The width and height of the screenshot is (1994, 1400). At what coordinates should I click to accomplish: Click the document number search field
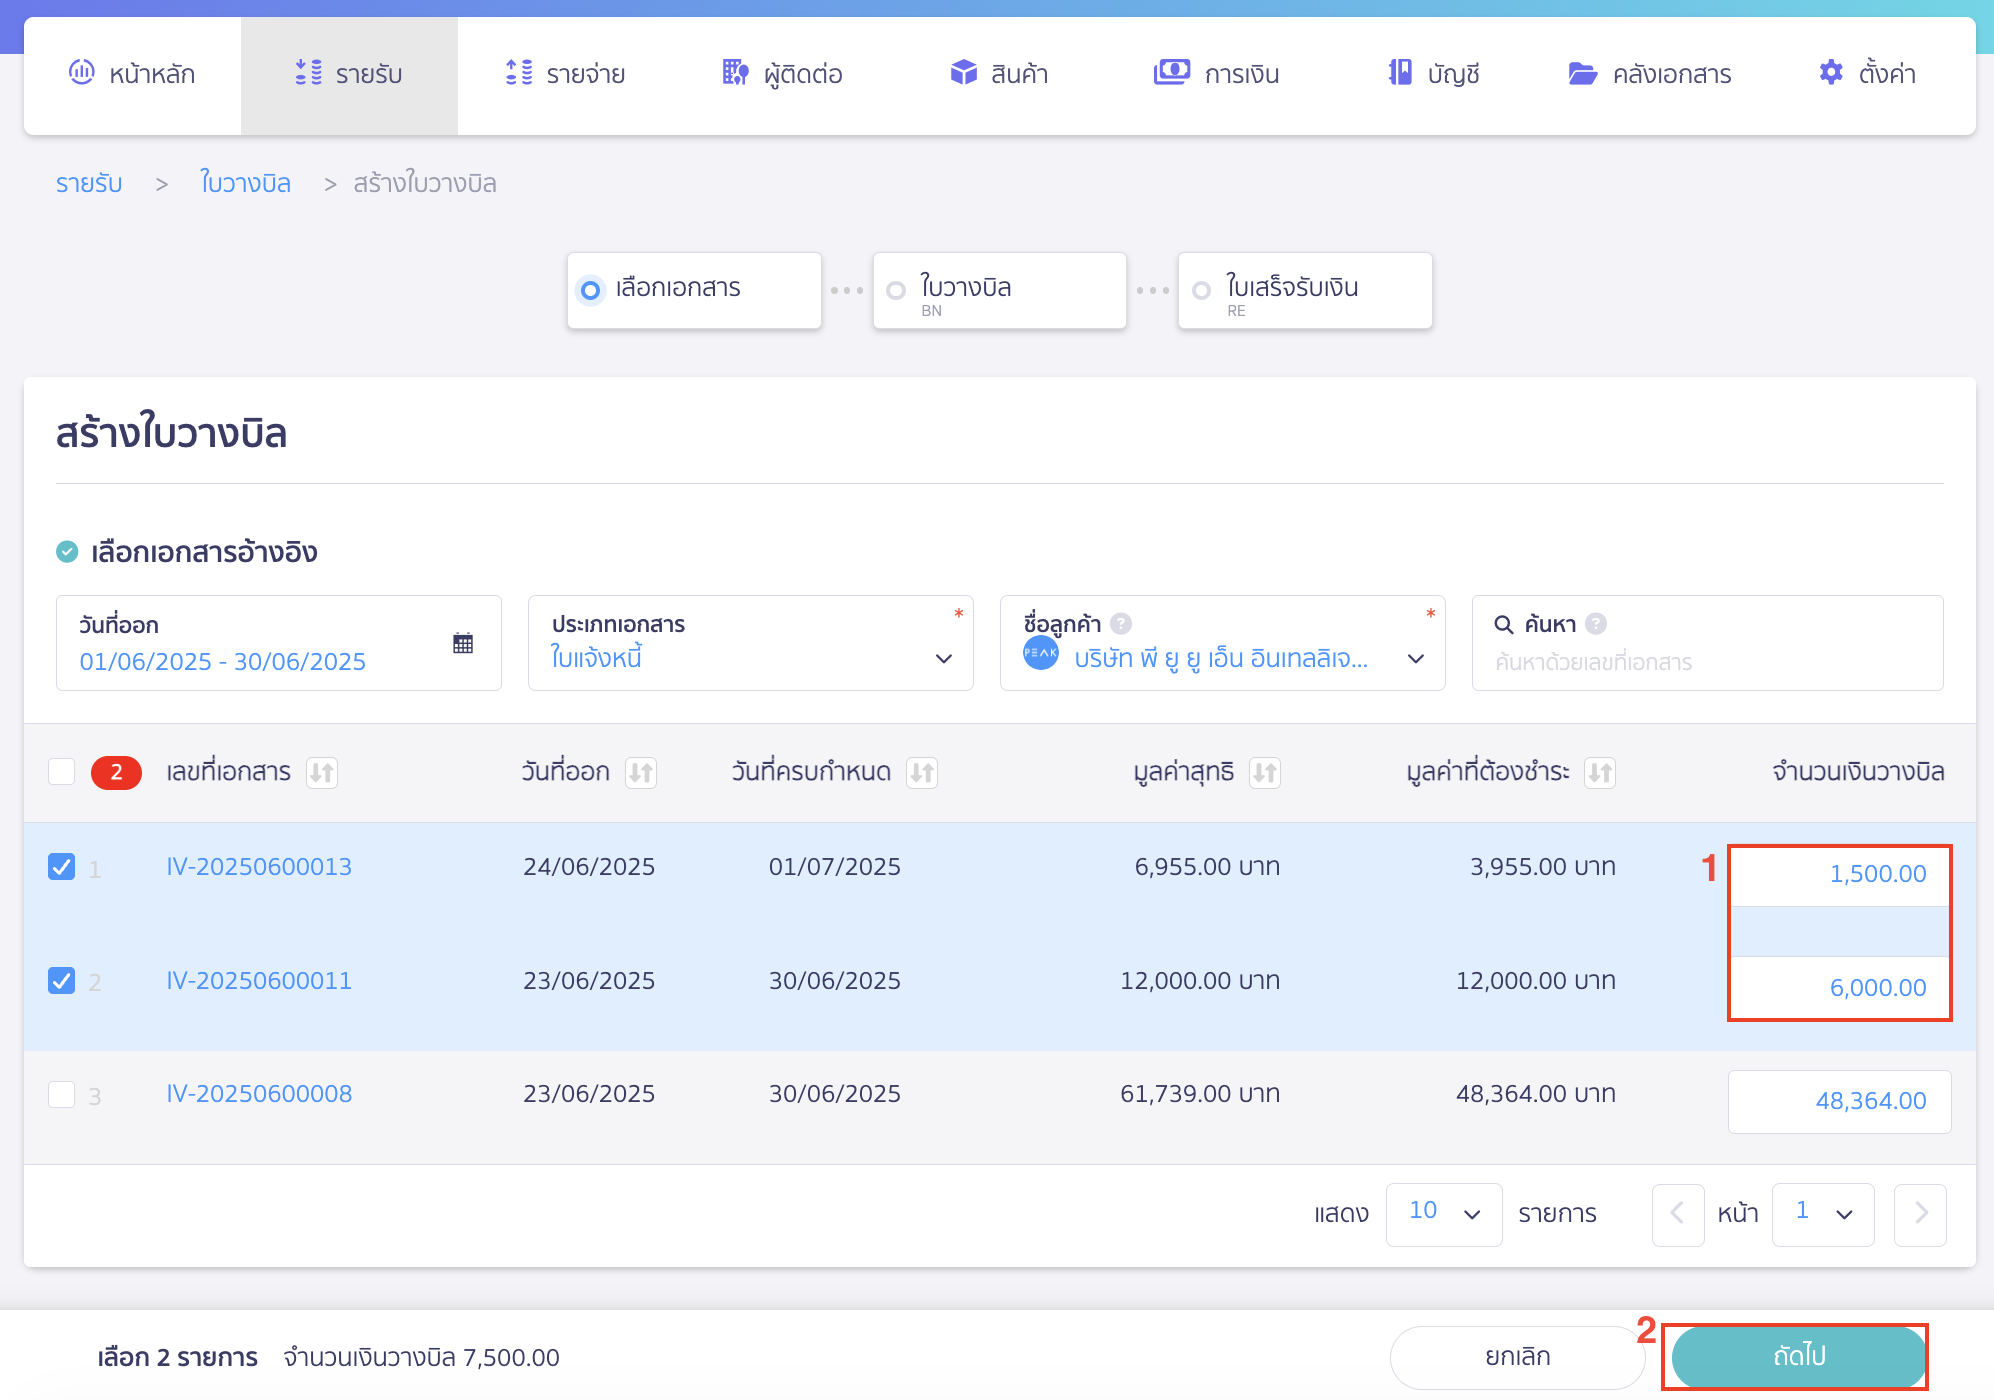(x=1706, y=662)
